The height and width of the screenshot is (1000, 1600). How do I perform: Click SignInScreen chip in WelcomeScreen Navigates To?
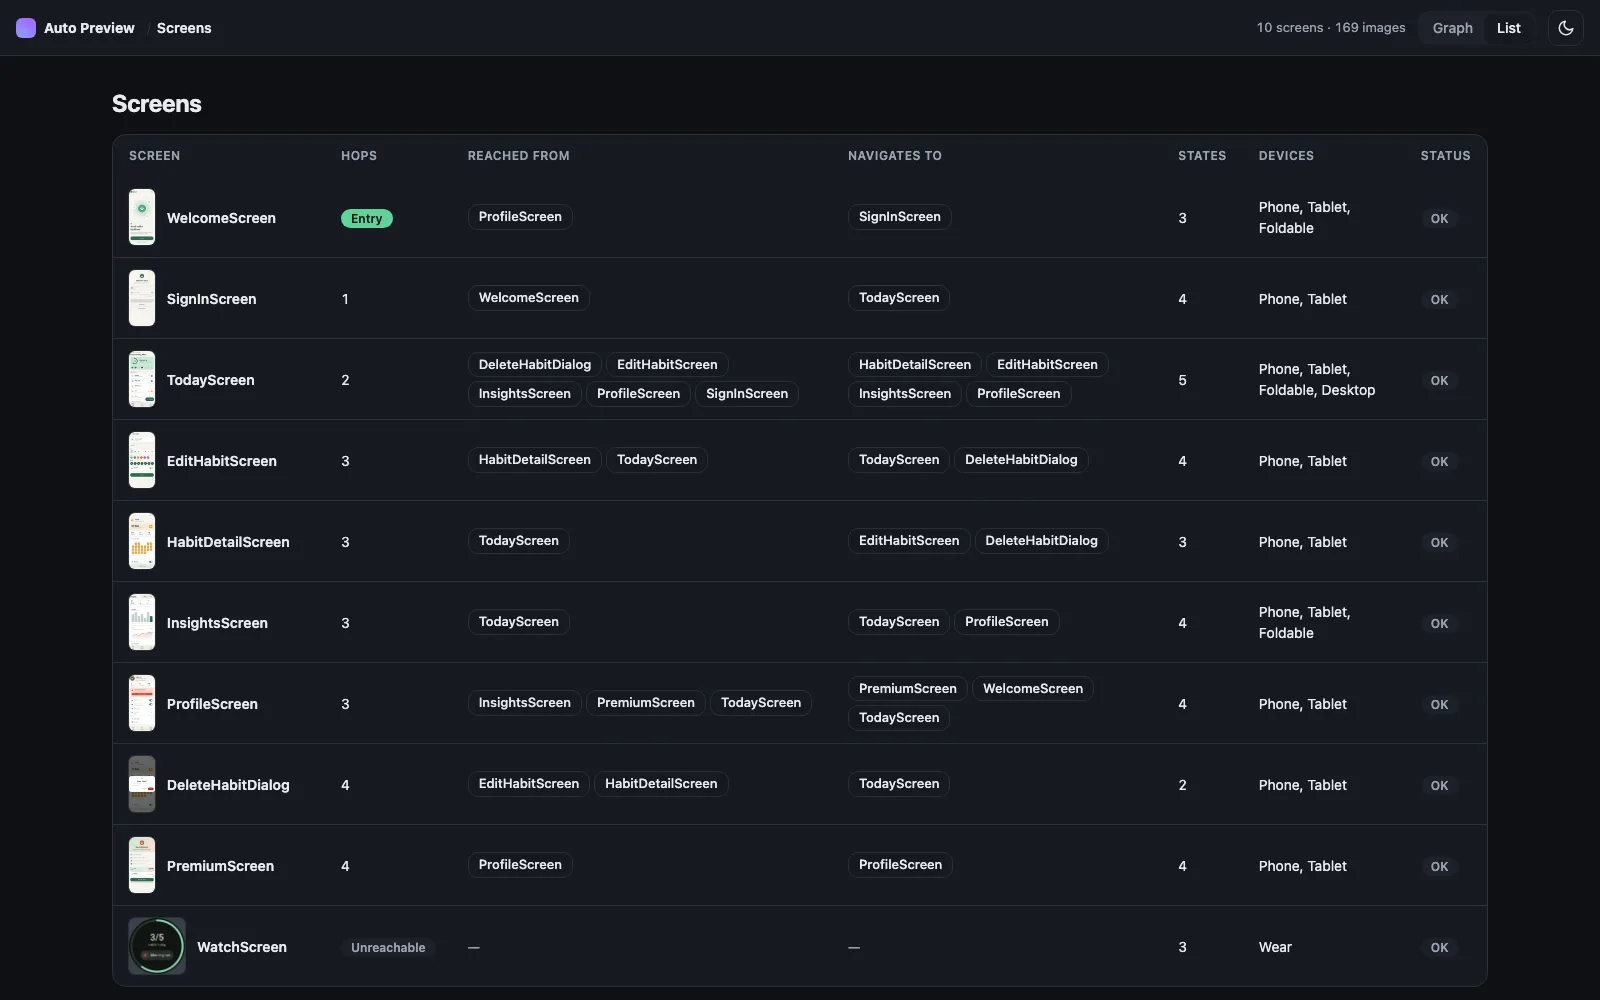pyautogui.click(x=900, y=217)
